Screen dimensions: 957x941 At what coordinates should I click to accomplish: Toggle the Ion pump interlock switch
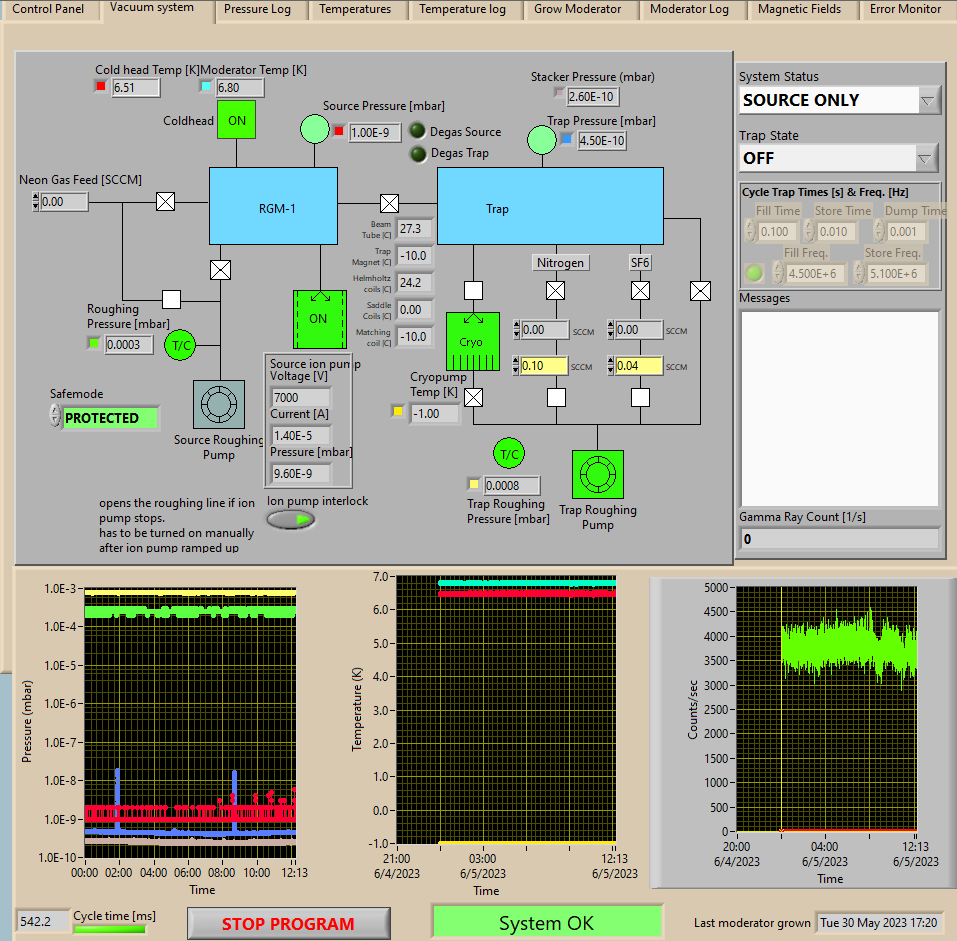[x=290, y=519]
